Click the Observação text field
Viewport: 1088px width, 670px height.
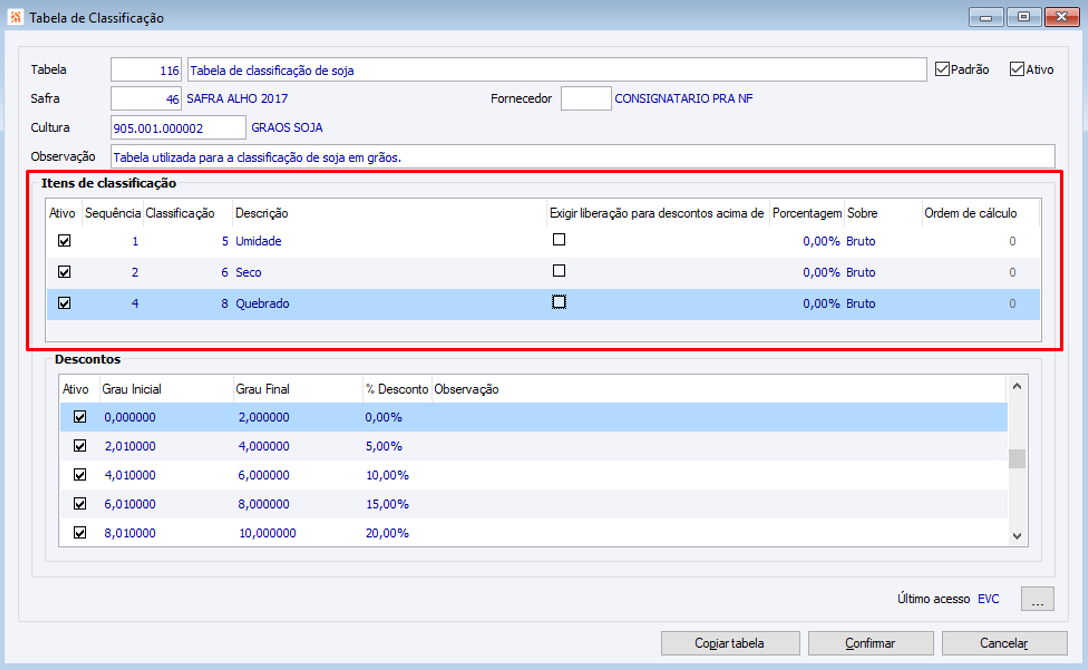point(583,157)
